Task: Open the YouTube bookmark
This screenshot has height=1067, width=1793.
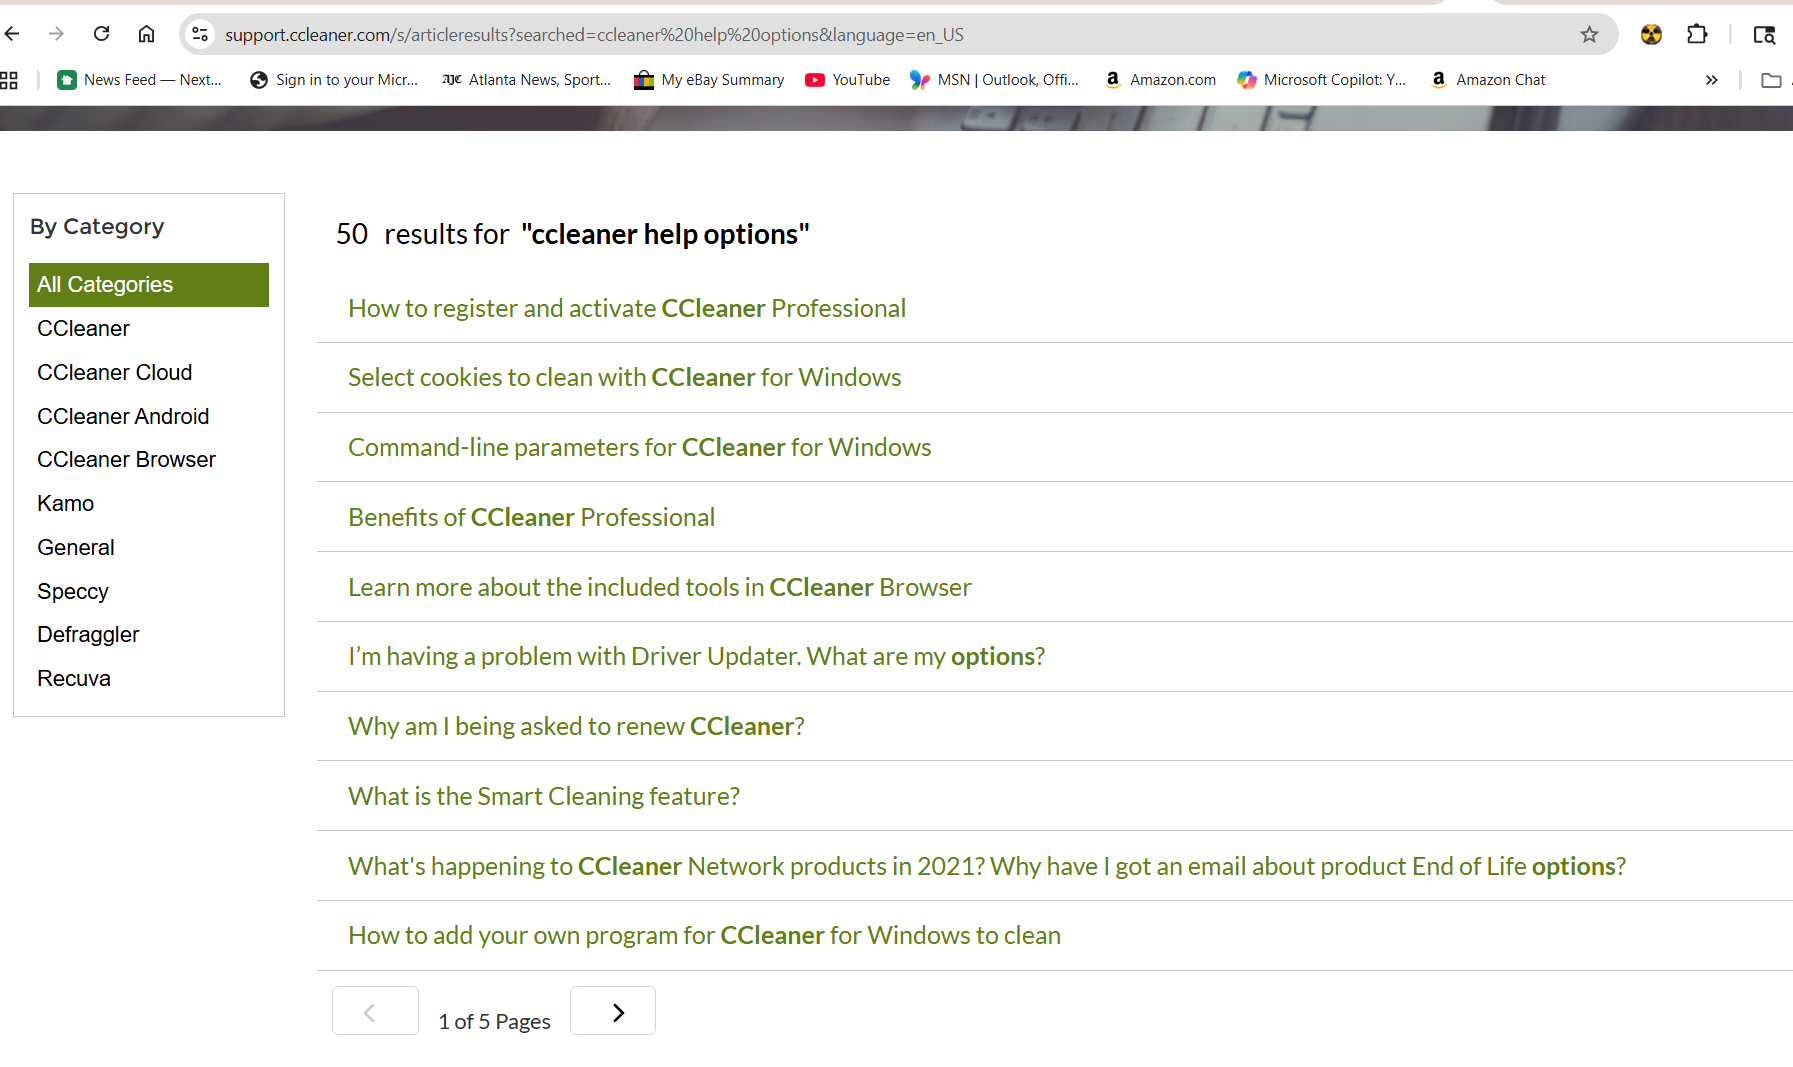Action: coord(847,80)
